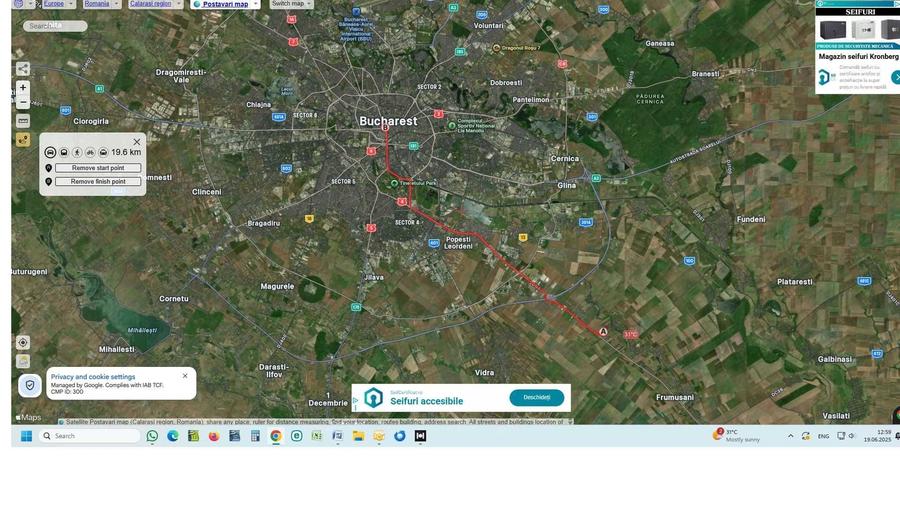Image resolution: width=900 pixels, height=506 pixels.
Task: Open the weather layer icon
Action: pos(22,361)
